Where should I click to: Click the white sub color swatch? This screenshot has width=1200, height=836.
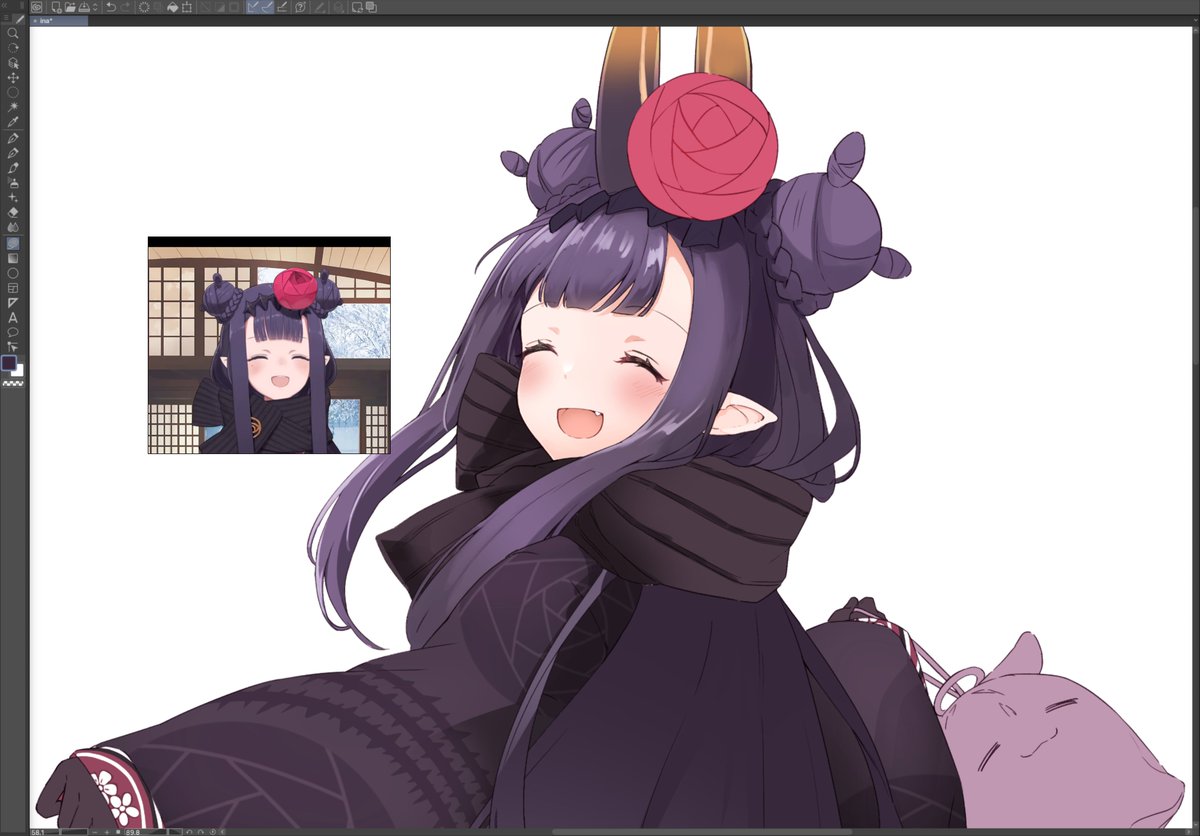coord(18,371)
